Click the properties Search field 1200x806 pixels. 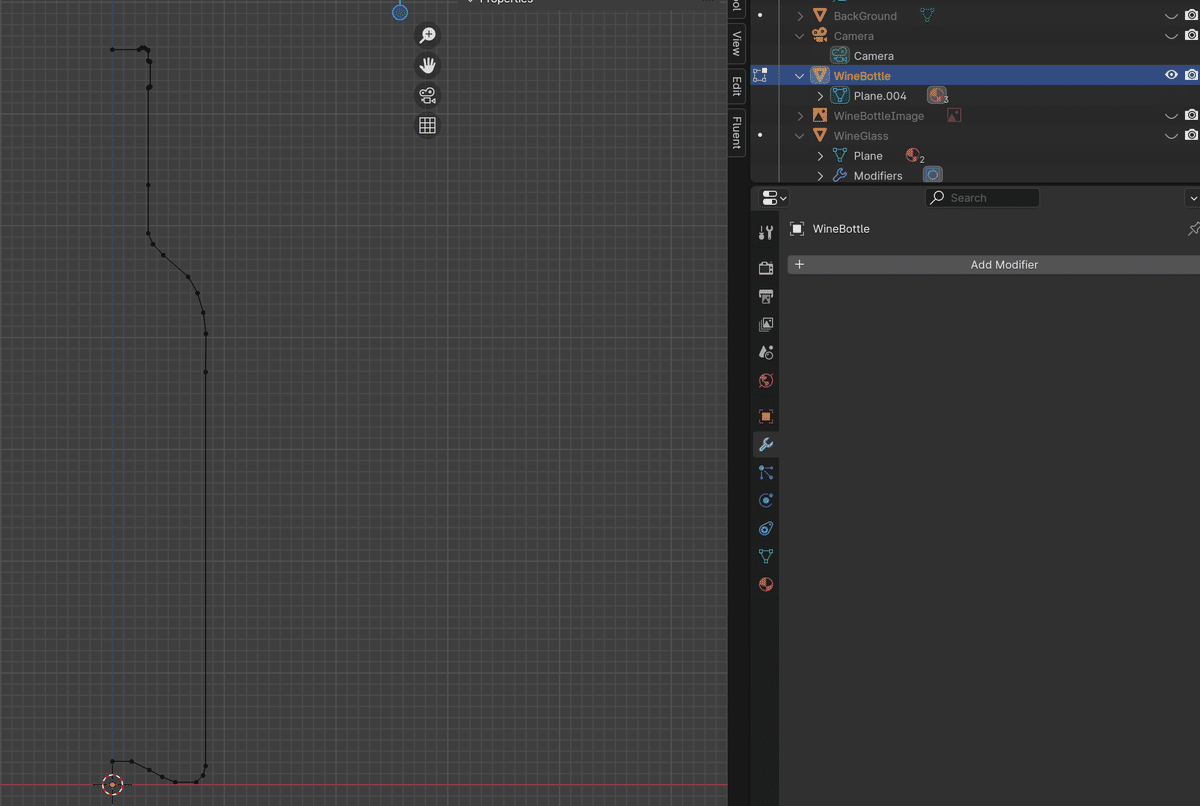pos(983,198)
